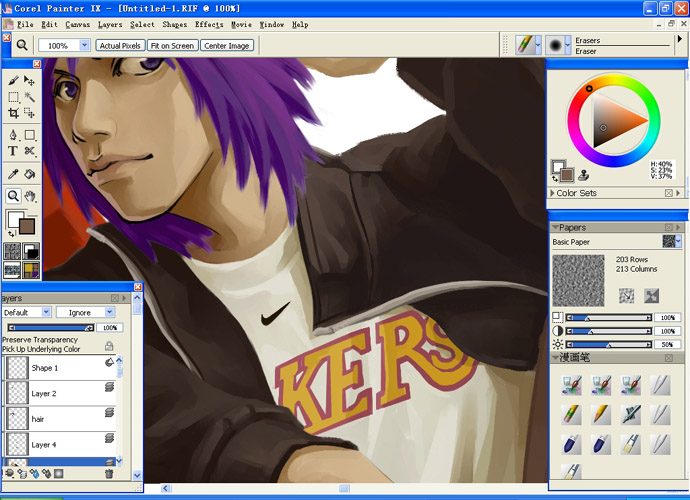Click the Center Image button
Screen dimensions: 690x500
(227, 45)
